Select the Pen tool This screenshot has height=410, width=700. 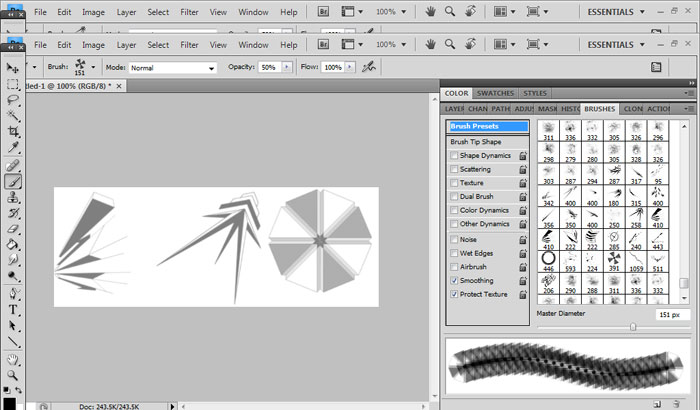[x=13, y=294]
